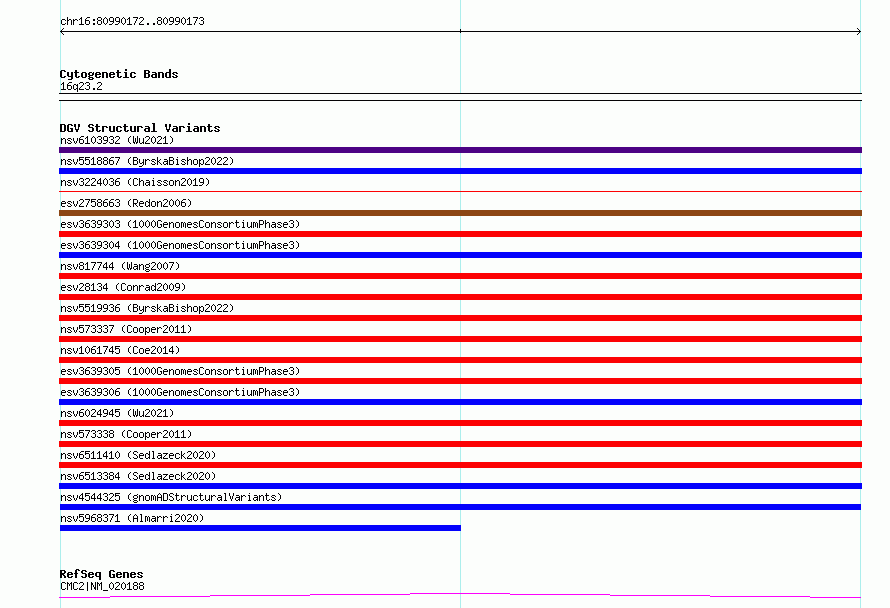Image resolution: width=890 pixels, height=608 pixels.
Task: Open variant nsv5518867 (ByrskaBishop2022) label
Action: click(x=147, y=161)
